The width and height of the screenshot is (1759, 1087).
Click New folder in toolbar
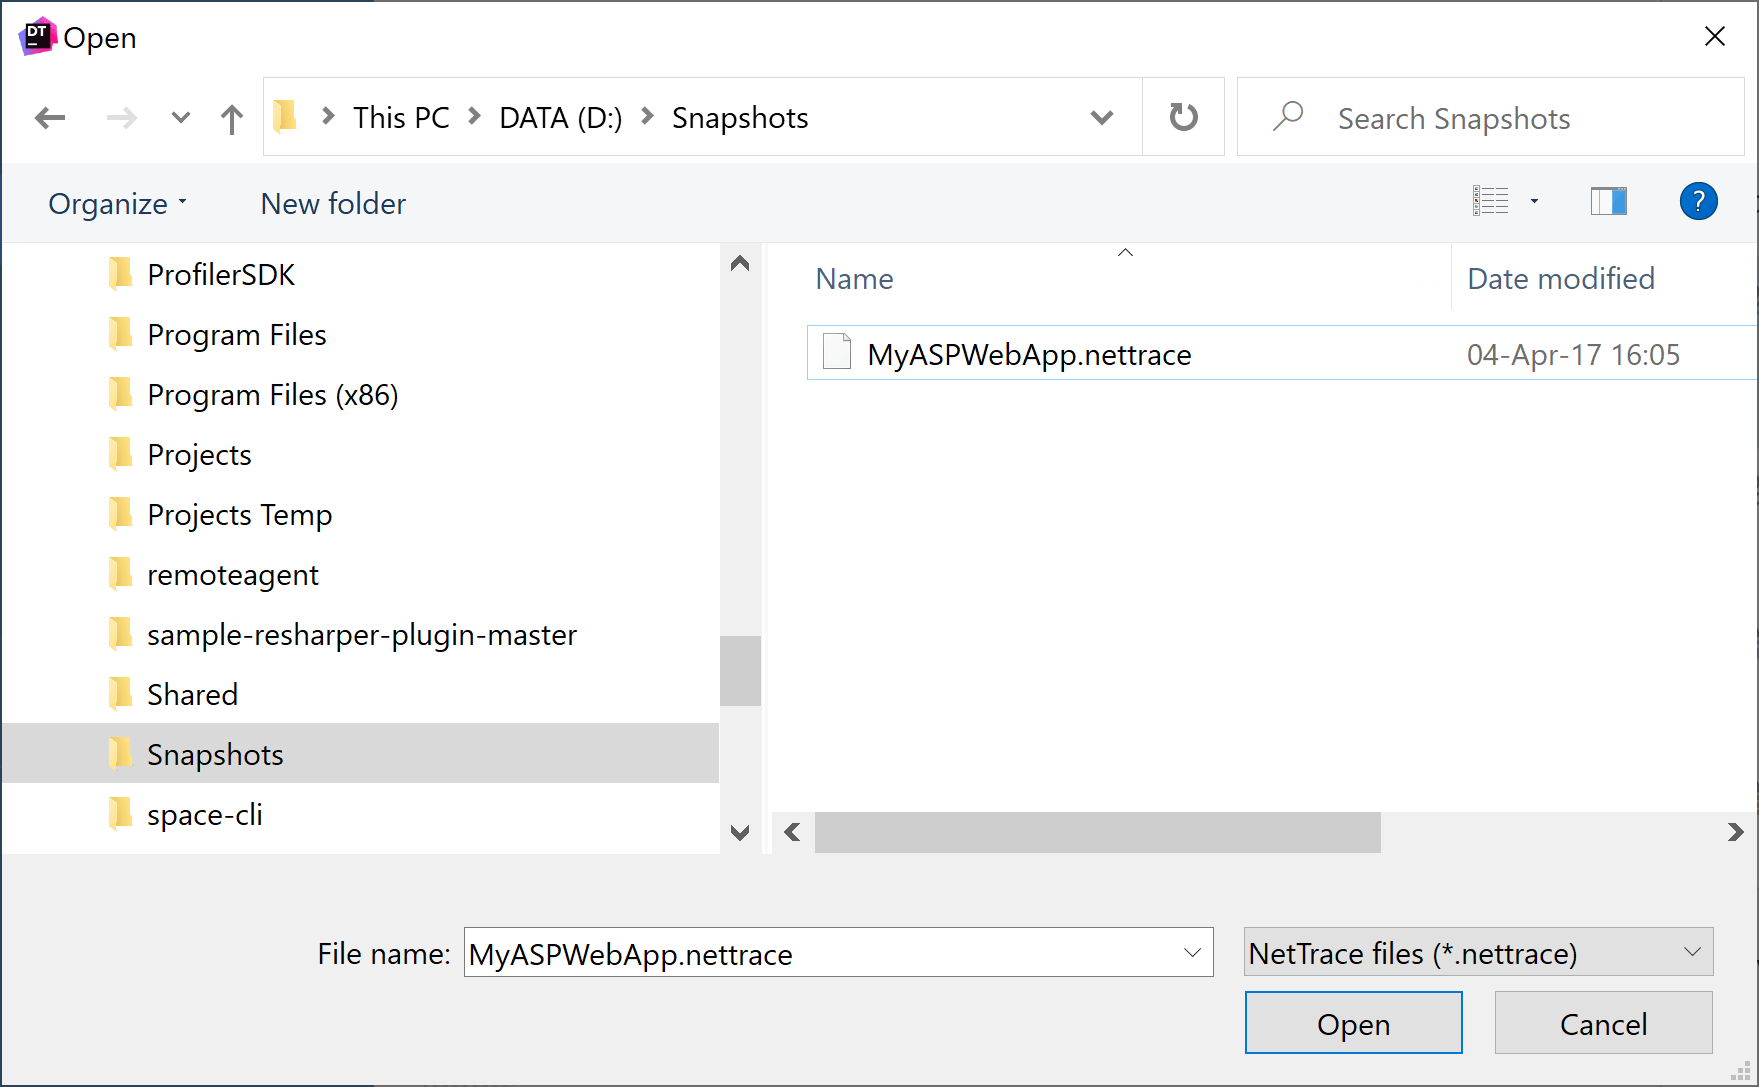coord(333,204)
